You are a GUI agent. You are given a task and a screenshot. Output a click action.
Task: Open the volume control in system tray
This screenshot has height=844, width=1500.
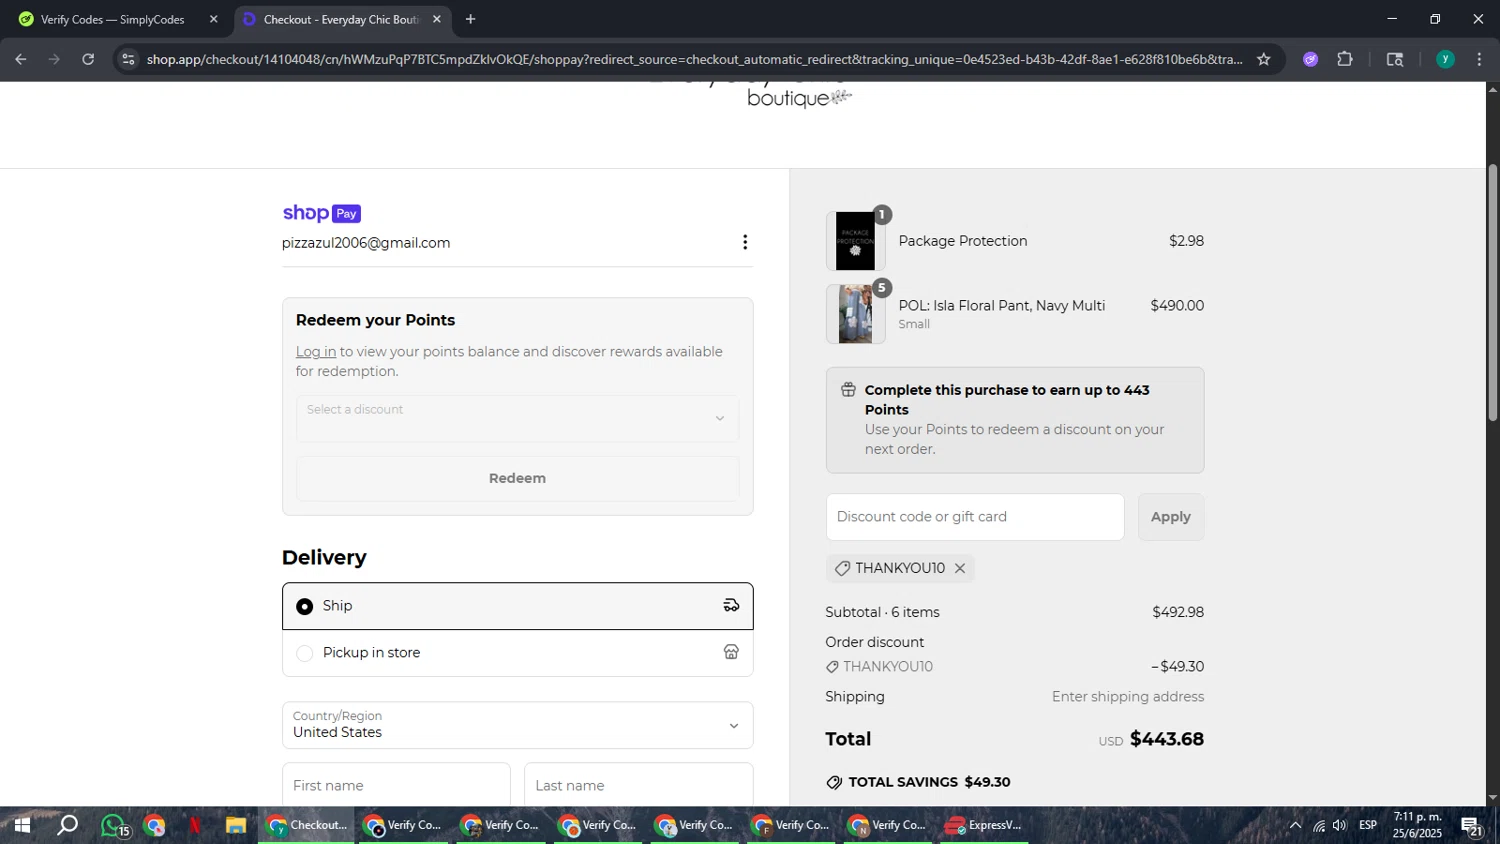(1339, 825)
